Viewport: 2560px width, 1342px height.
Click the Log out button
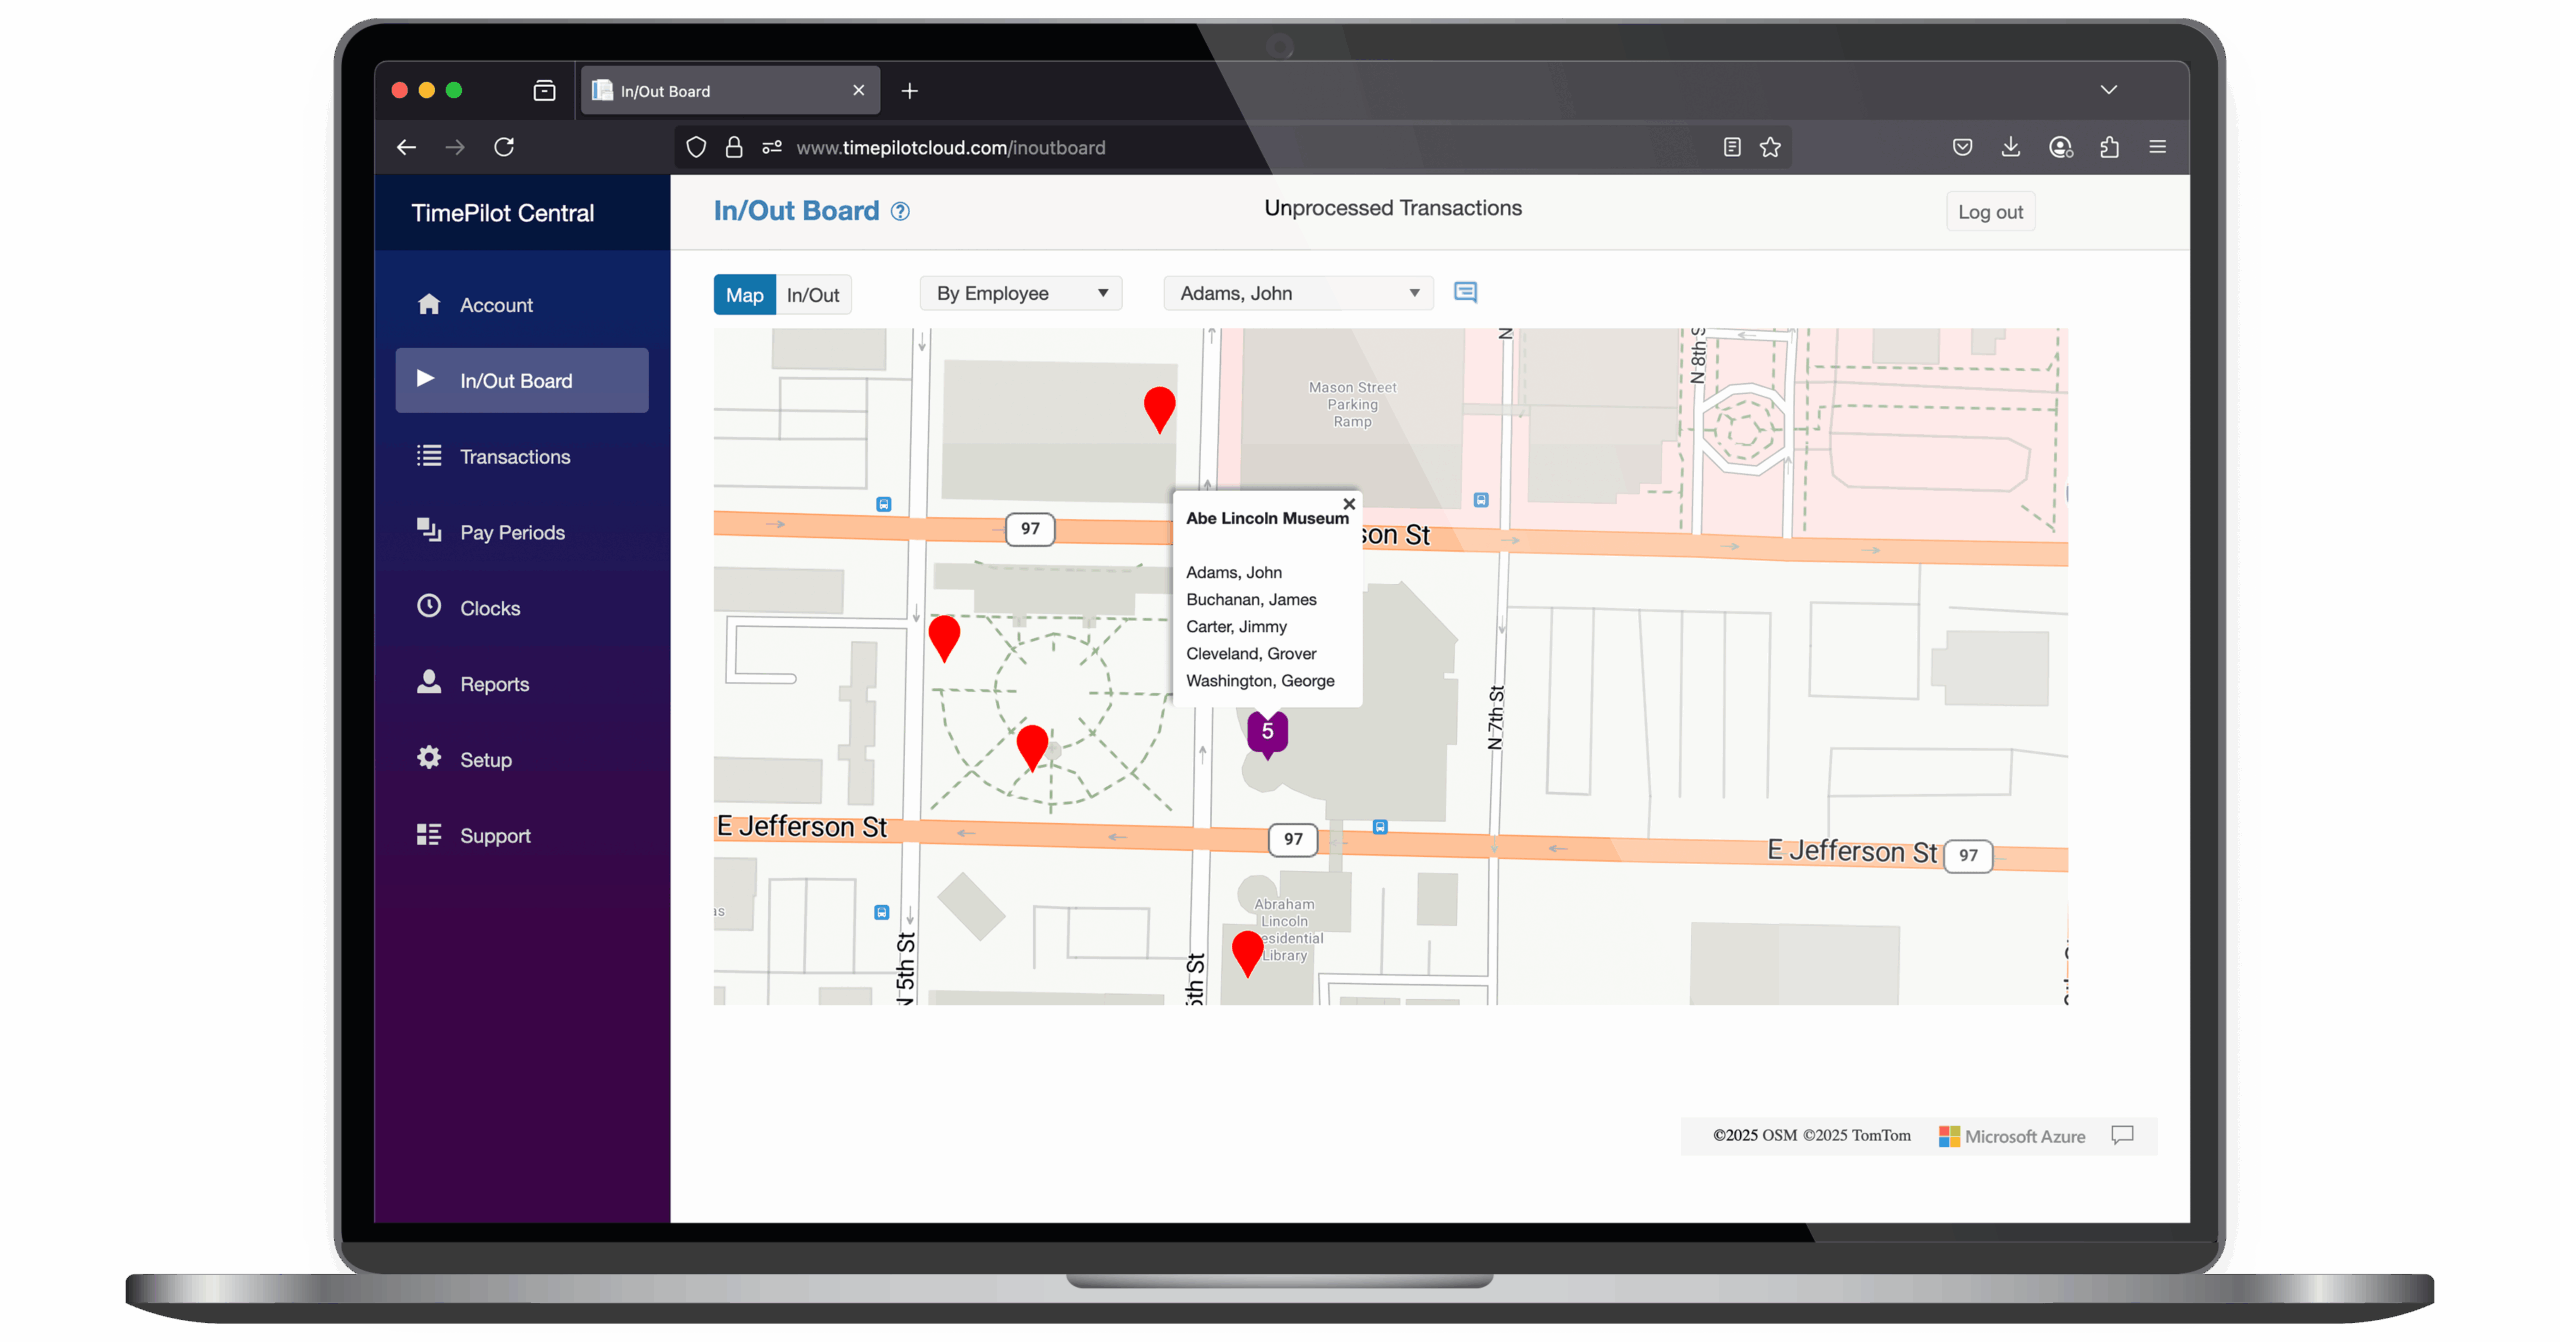click(1989, 212)
